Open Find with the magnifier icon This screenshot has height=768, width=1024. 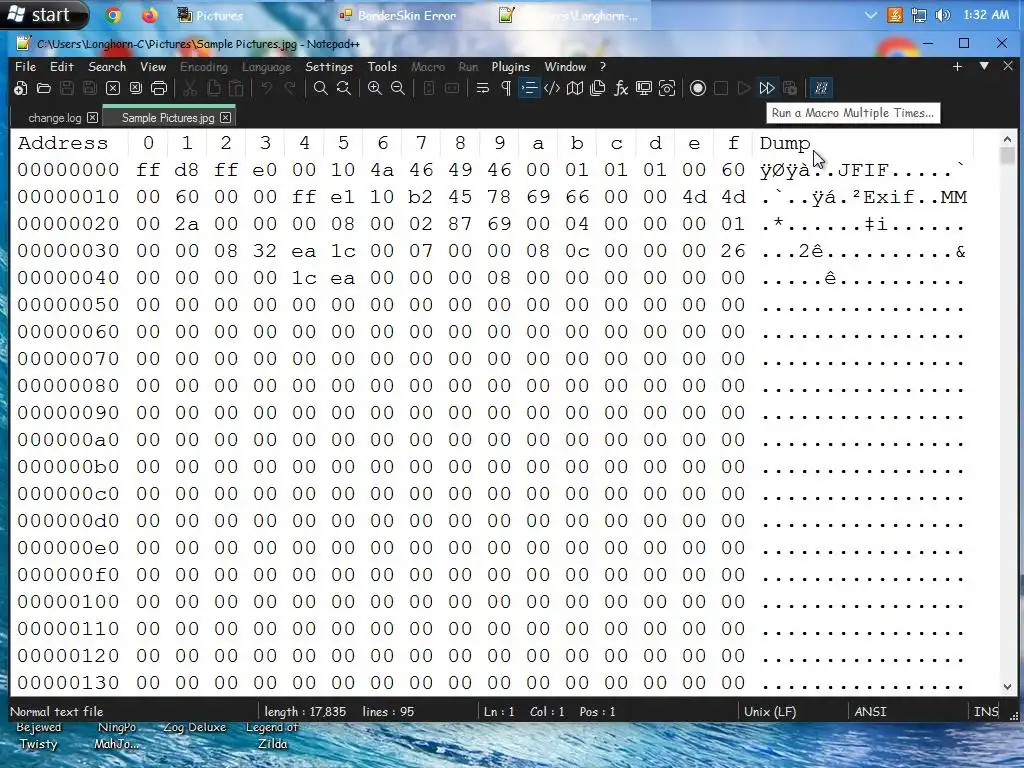point(321,88)
